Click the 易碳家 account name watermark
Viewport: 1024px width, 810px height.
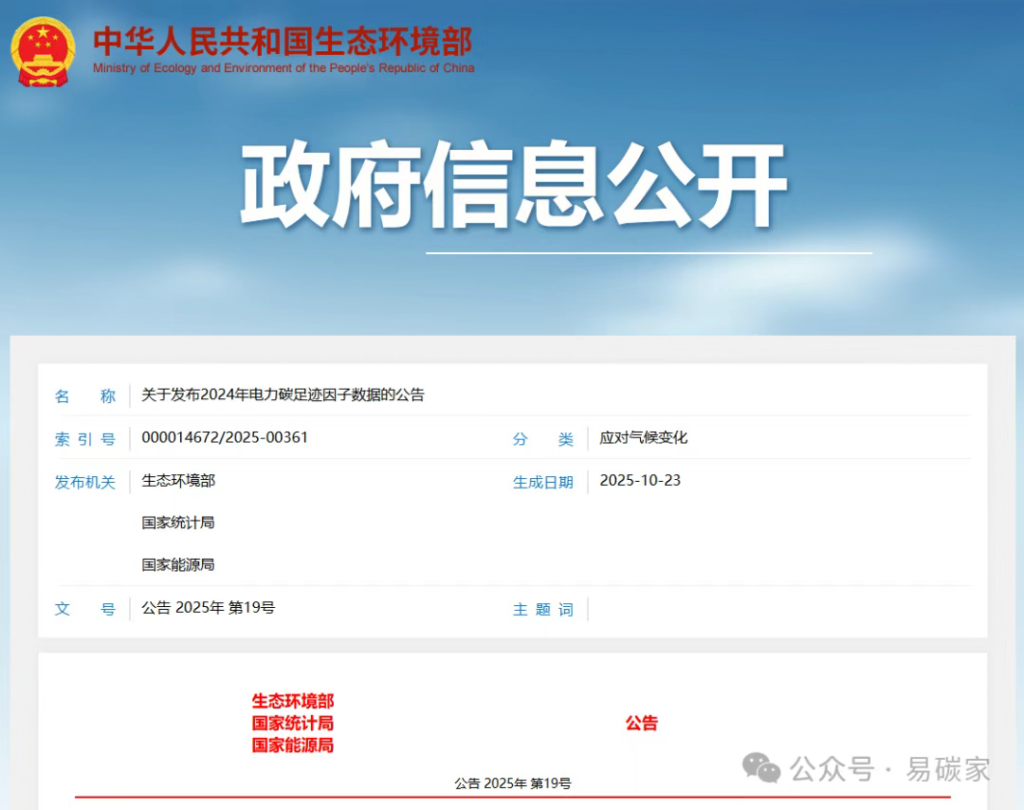[x=948, y=769]
